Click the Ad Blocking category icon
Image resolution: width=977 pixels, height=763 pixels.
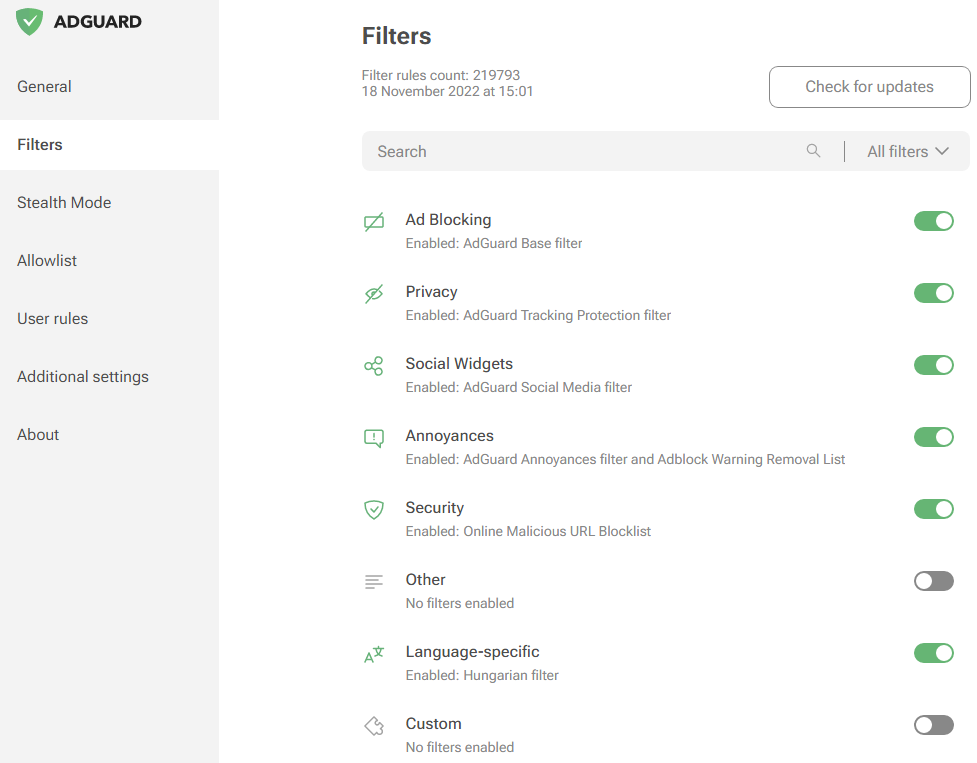point(374,222)
